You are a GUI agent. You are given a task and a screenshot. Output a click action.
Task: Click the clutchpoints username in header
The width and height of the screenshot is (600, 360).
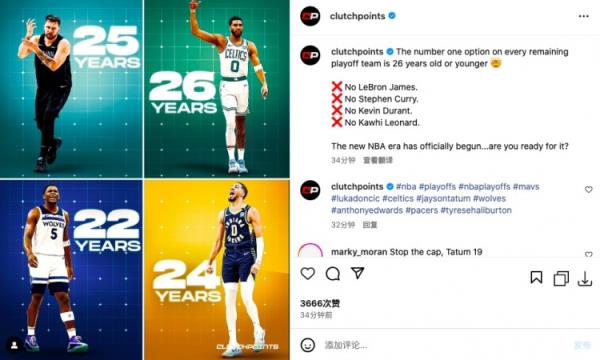click(x=357, y=16)
